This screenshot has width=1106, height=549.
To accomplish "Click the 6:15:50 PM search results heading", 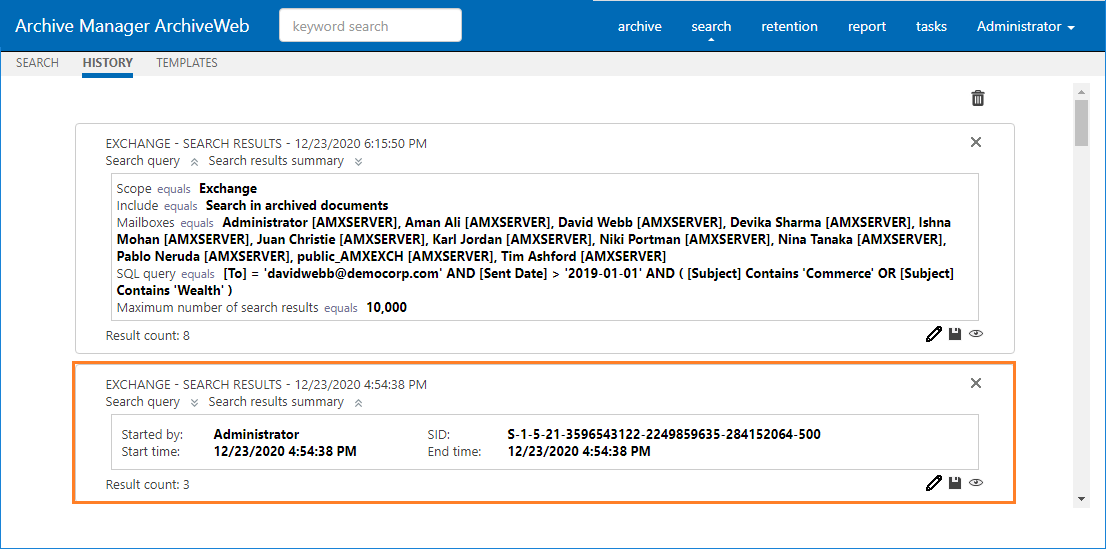I will [266, 144].
